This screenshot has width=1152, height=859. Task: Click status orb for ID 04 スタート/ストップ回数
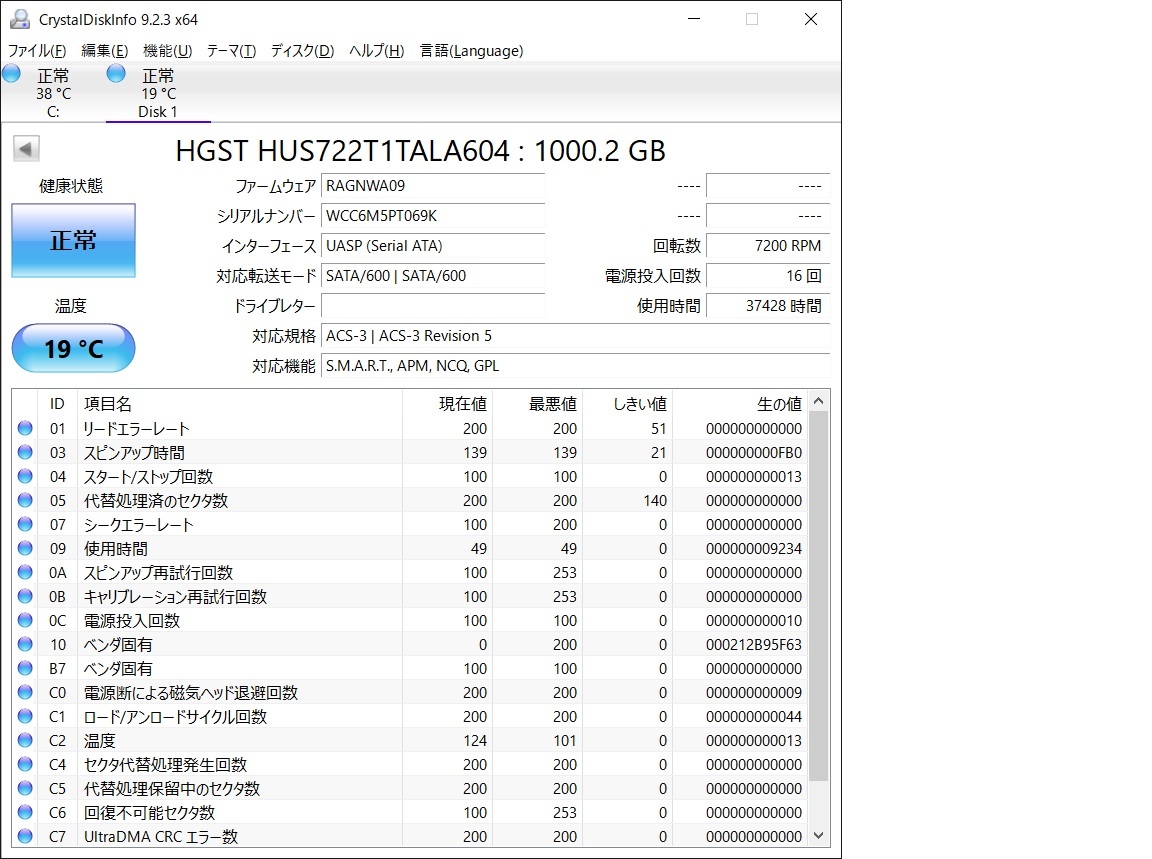click(x=25, y=475)
